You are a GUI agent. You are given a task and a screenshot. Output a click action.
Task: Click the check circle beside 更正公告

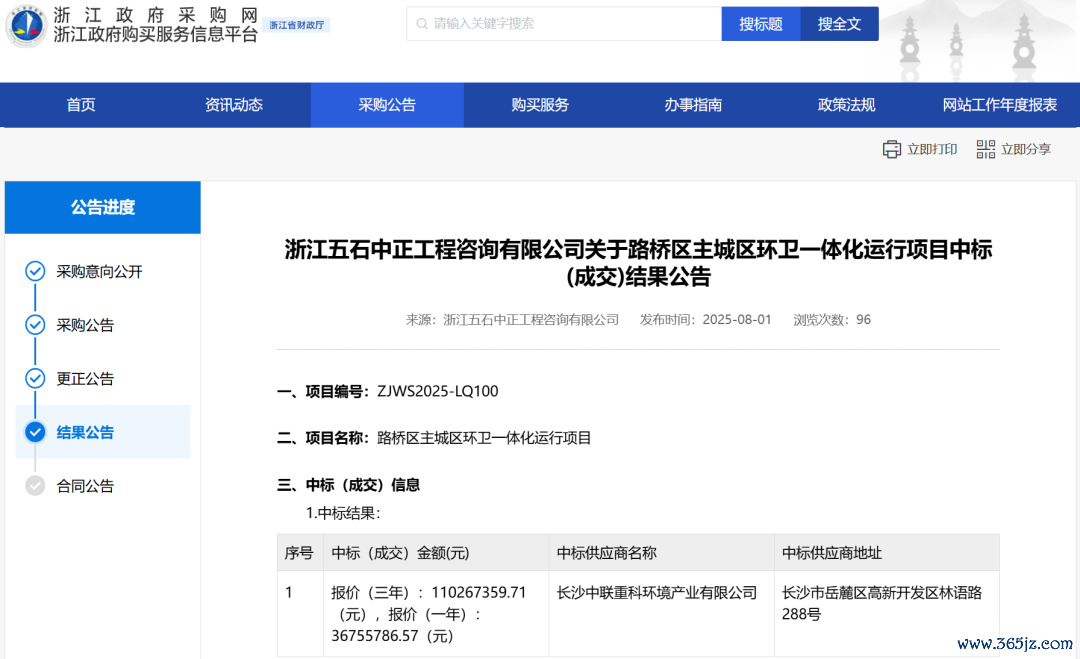35,379
